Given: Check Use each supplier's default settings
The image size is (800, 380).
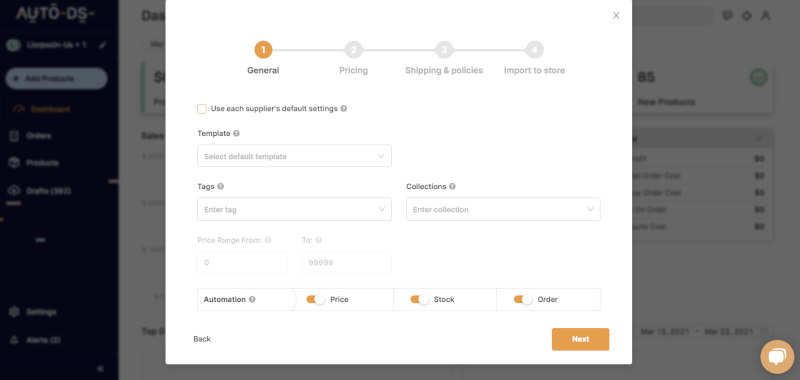Looking at the screenshot, I should click(x=202, y=109).
